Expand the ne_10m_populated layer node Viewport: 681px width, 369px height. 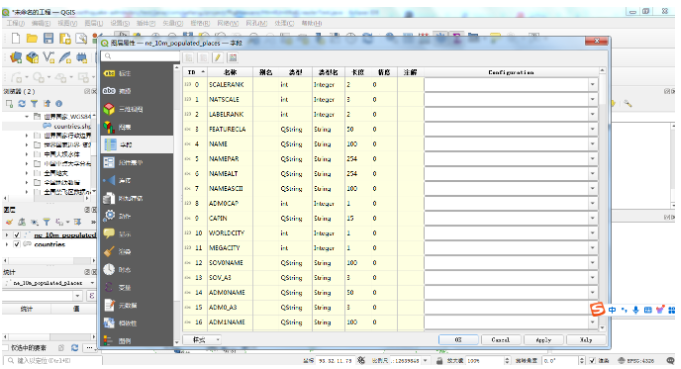click(x=7, y=235)
